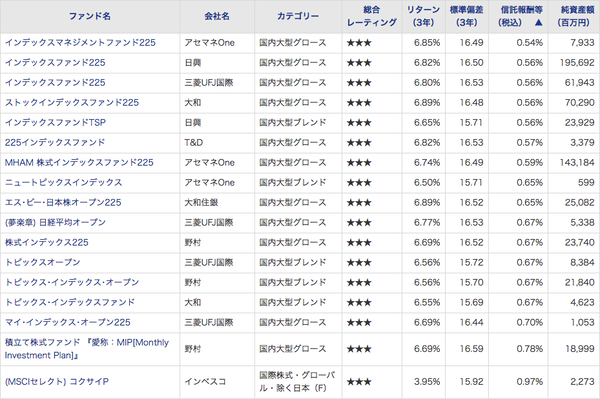Select return value 6.77%
Screen dimensions: 600x399
coord(427,222)
